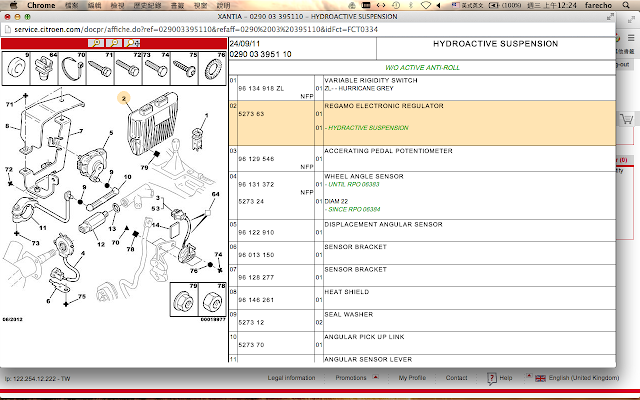Select part thumbnail 71 screw
640x400 pixels.
(x=100, y=68)
